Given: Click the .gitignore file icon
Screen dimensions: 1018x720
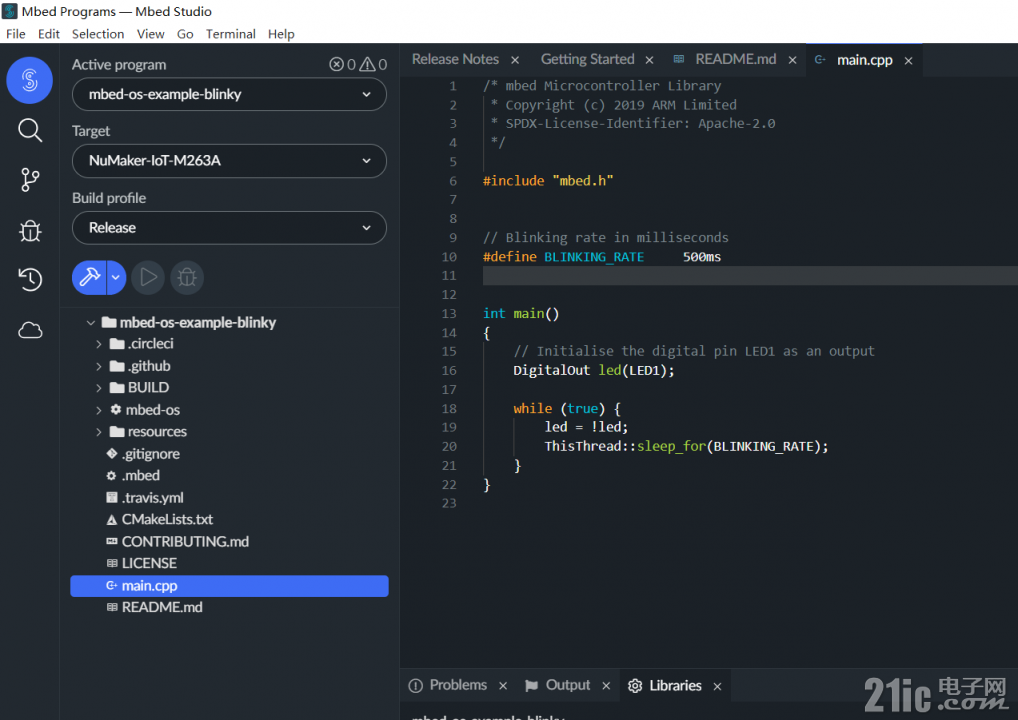Looking at the screenshot, I should pos(112,454).
